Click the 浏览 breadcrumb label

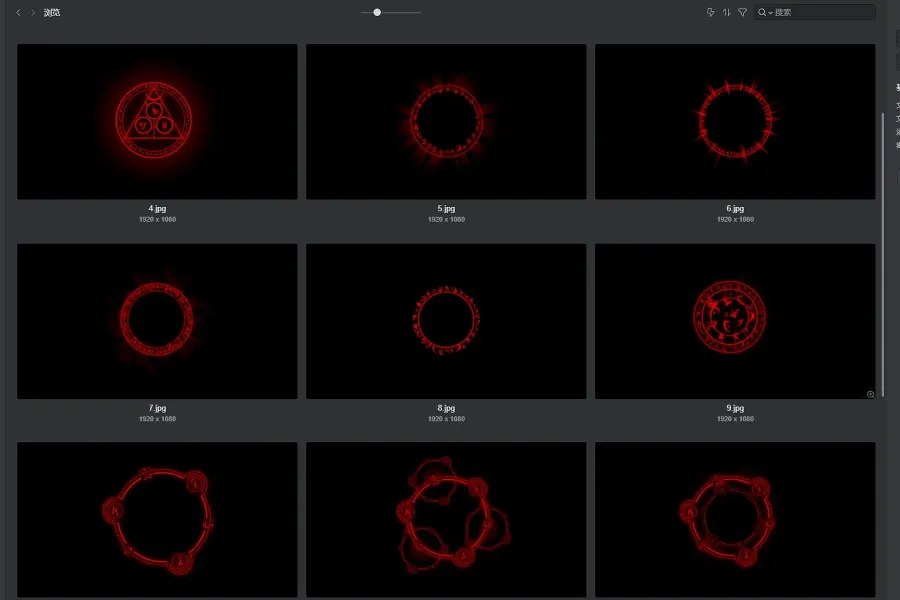pos(52,13)
